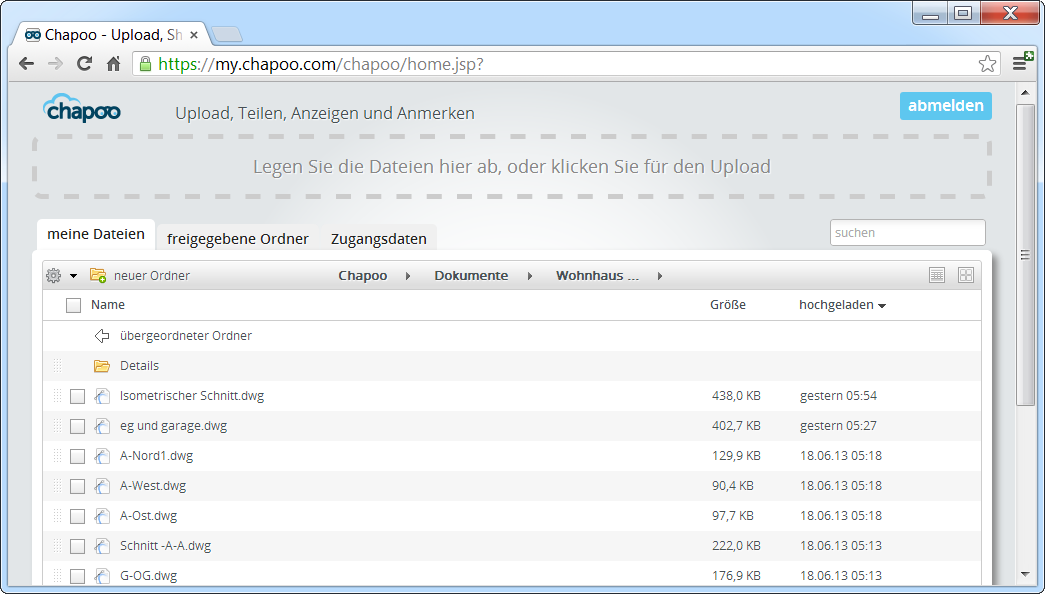Switch to thumbnail grid view icon
Viewport: 1045px width, 594px height.
(x=966, y=275)
